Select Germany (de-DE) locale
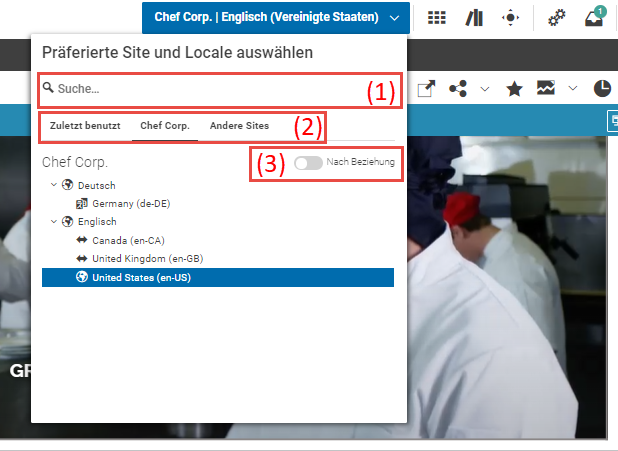Viewport: 618px width, 451px height. (x=131, y=204)
